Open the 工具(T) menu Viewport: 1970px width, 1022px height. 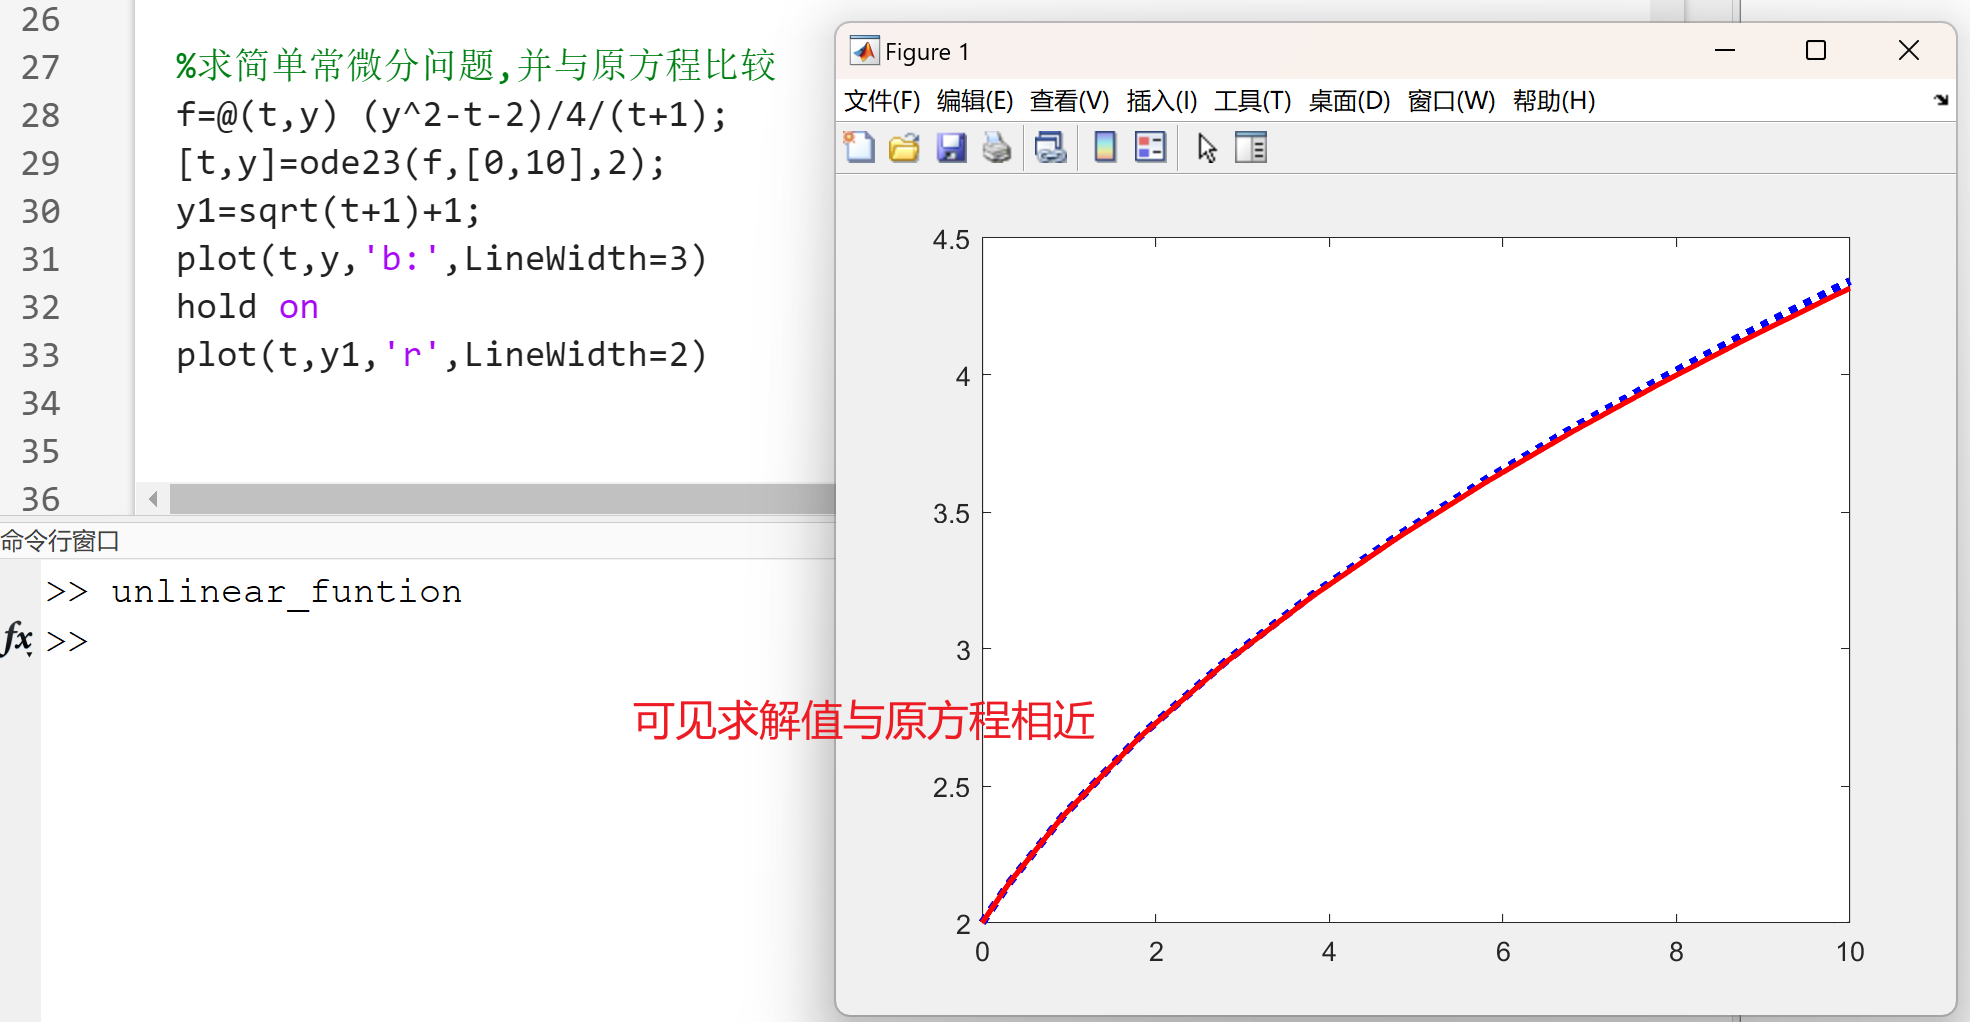point(1253,101)
